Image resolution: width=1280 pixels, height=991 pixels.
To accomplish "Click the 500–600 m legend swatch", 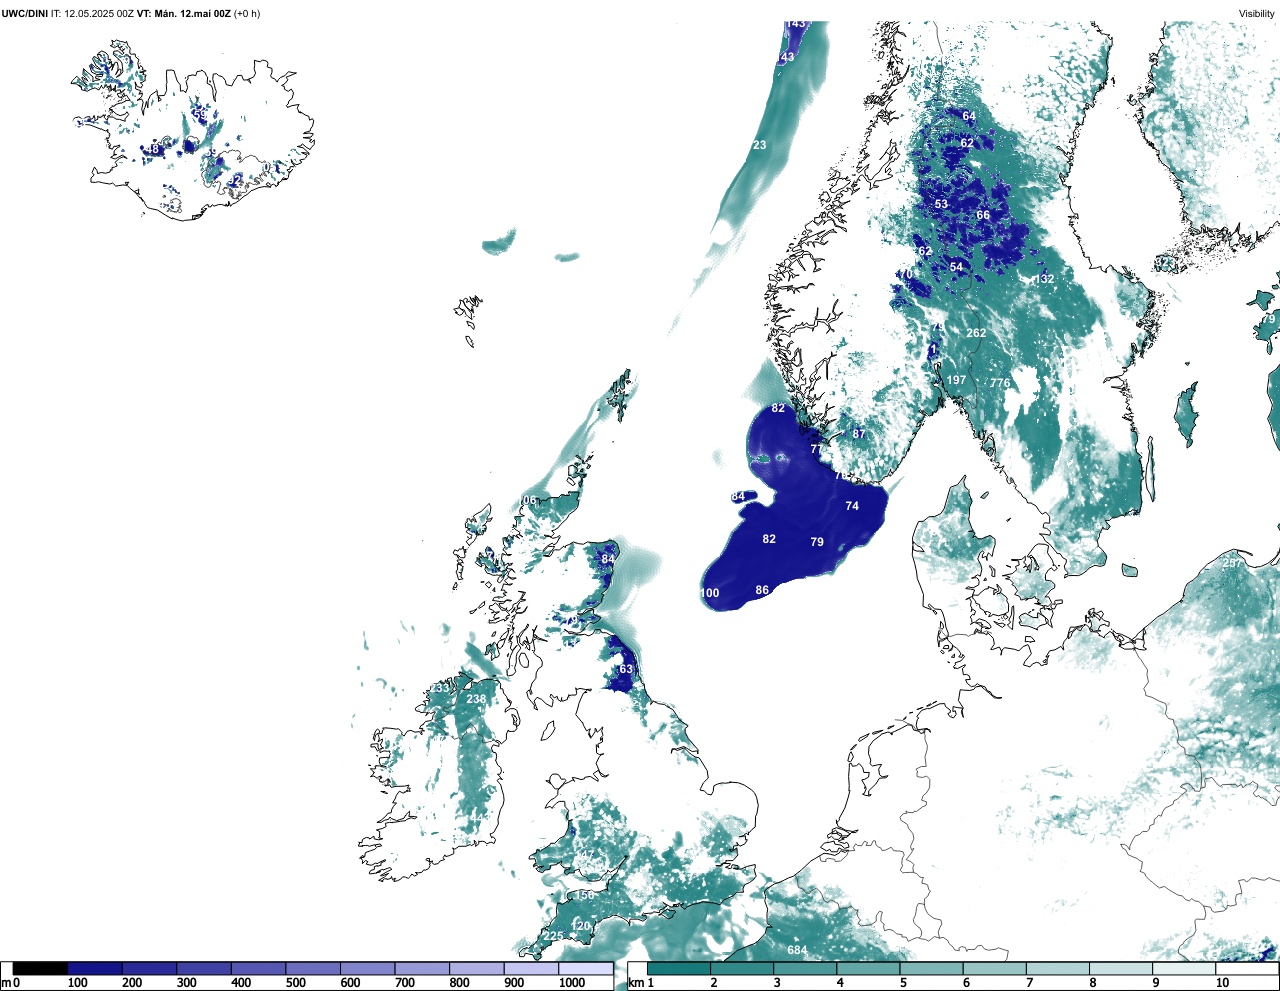I will coord(313,968).
